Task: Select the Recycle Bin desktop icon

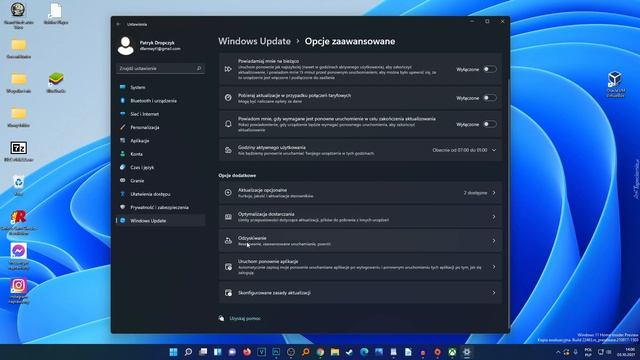Action: point(18,185)
